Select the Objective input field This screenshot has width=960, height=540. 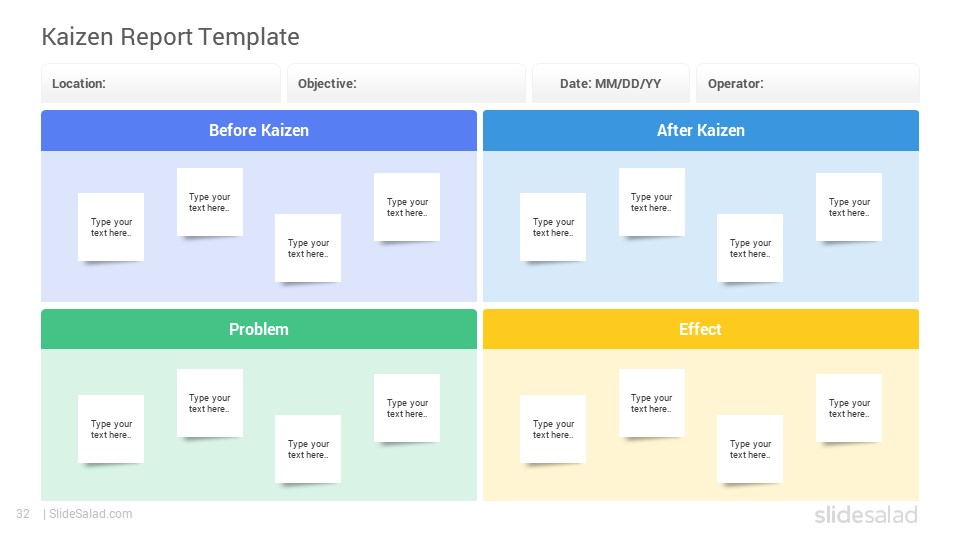[x=406, y=83]
